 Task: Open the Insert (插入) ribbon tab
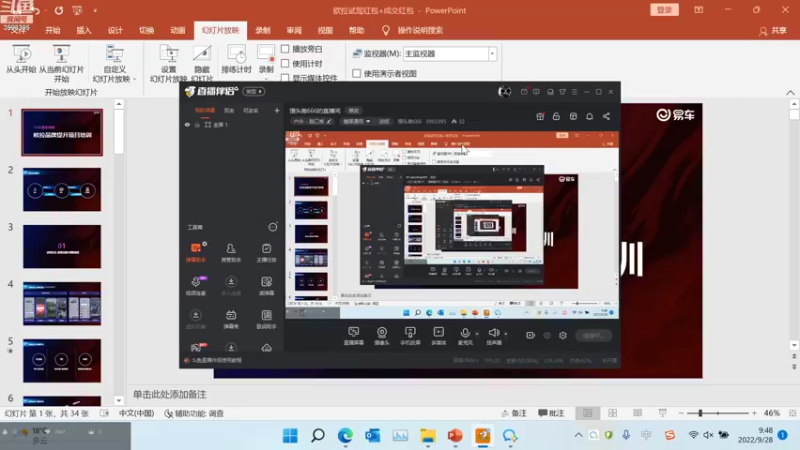click(84, 30)
